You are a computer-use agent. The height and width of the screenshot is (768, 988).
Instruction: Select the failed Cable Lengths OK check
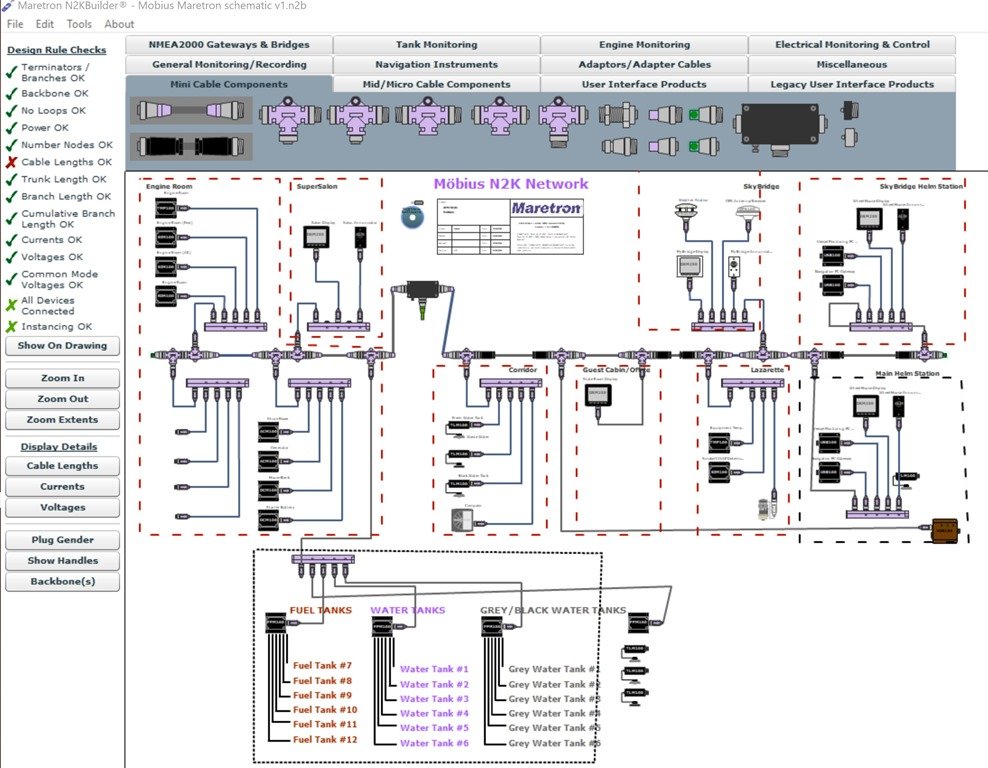pyautogui.click(x=59, y=162)
